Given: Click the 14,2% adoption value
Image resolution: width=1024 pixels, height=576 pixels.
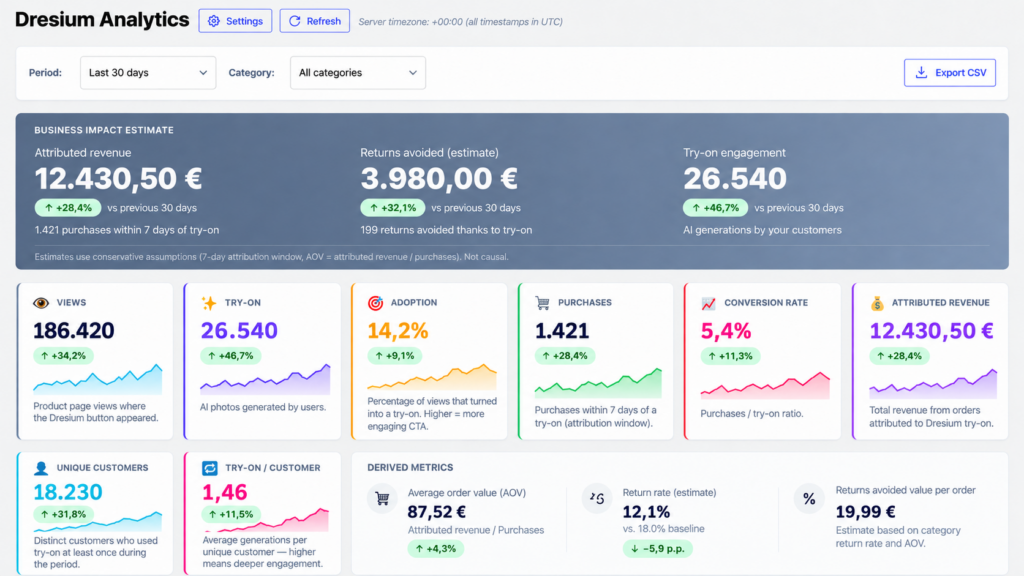Looking at the screenshot, I should tap(398, 331).
